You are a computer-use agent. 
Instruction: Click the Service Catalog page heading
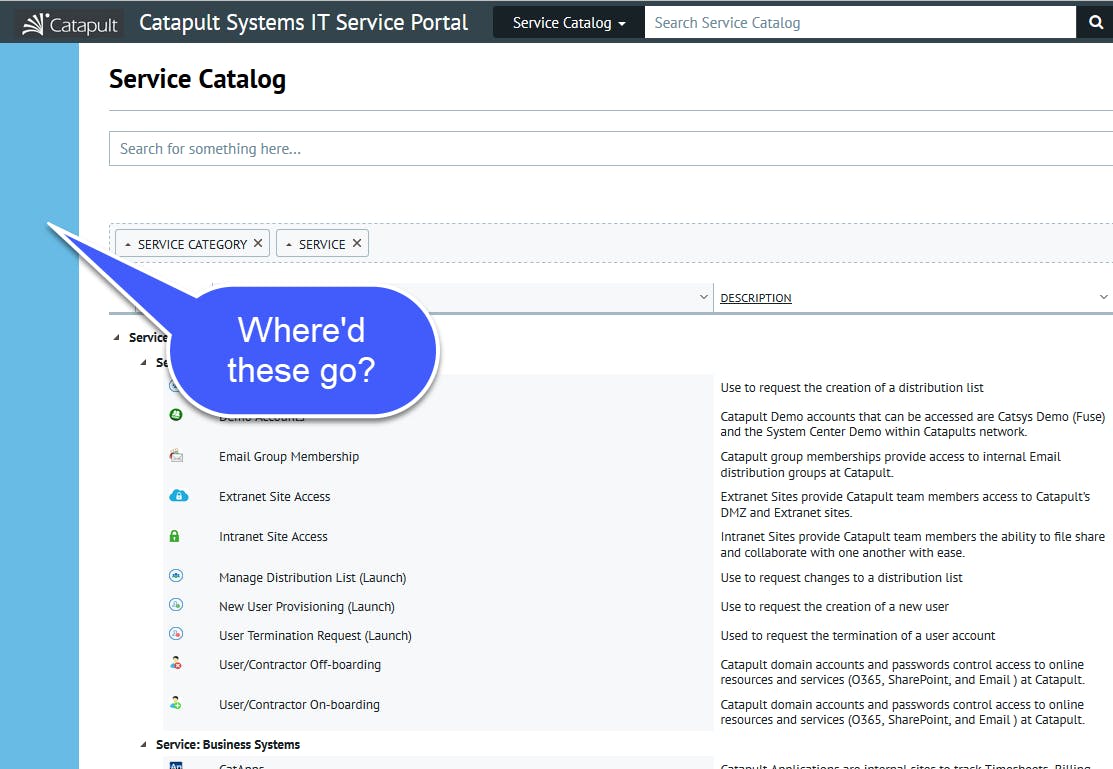click(x=197, y=80)
